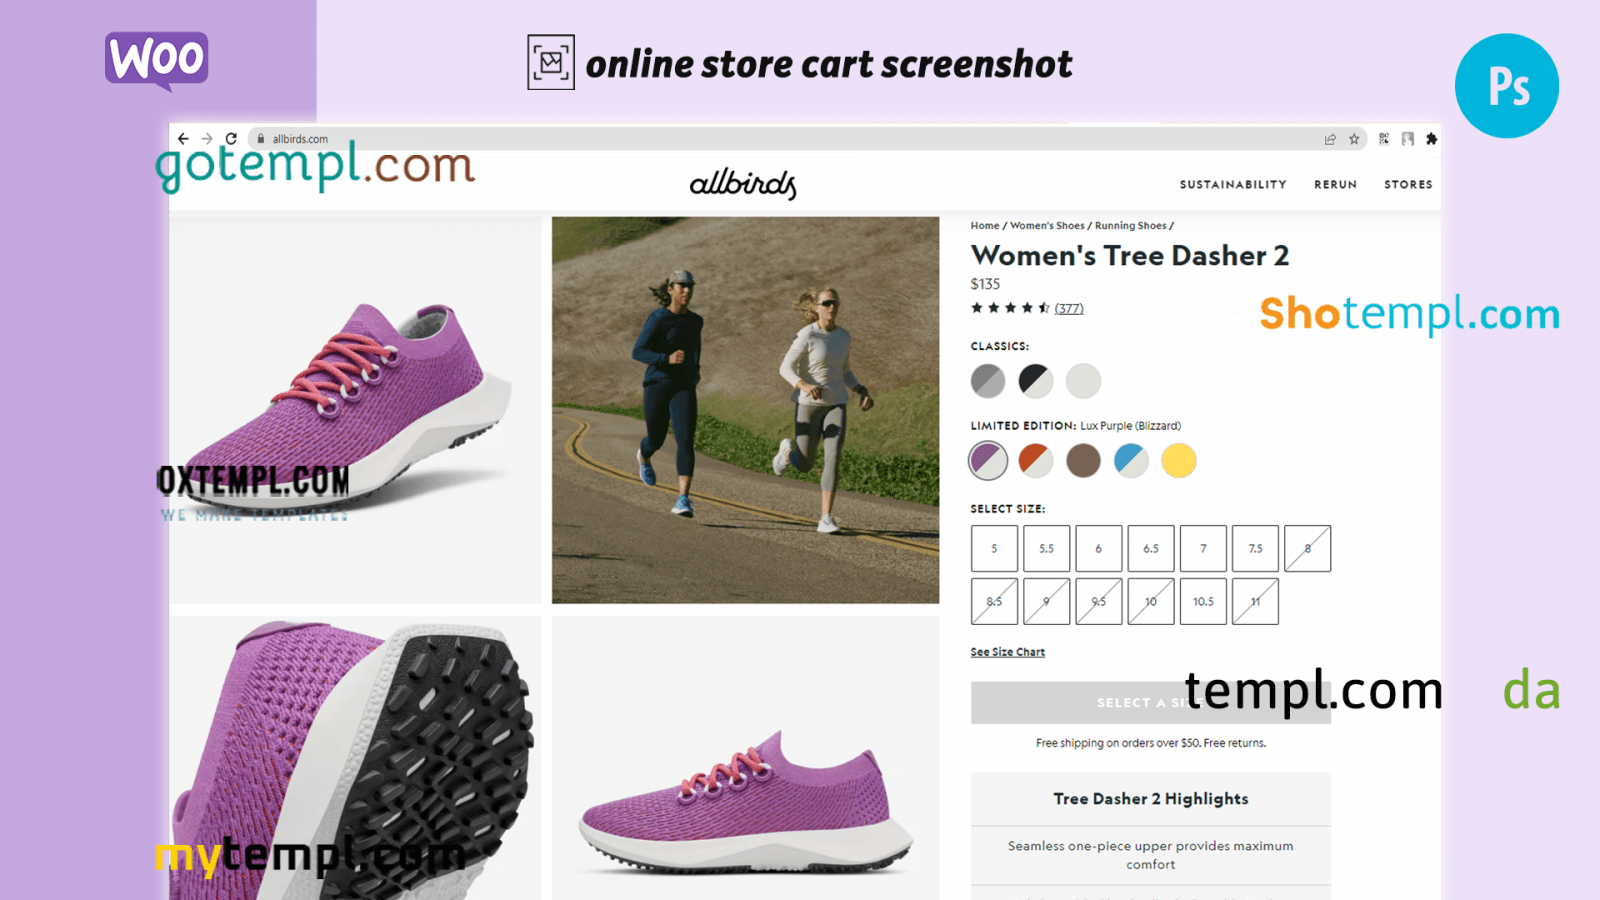Open the runners on road photo
This screenshot has width=1600, height=900.
(x=745, y=410)
